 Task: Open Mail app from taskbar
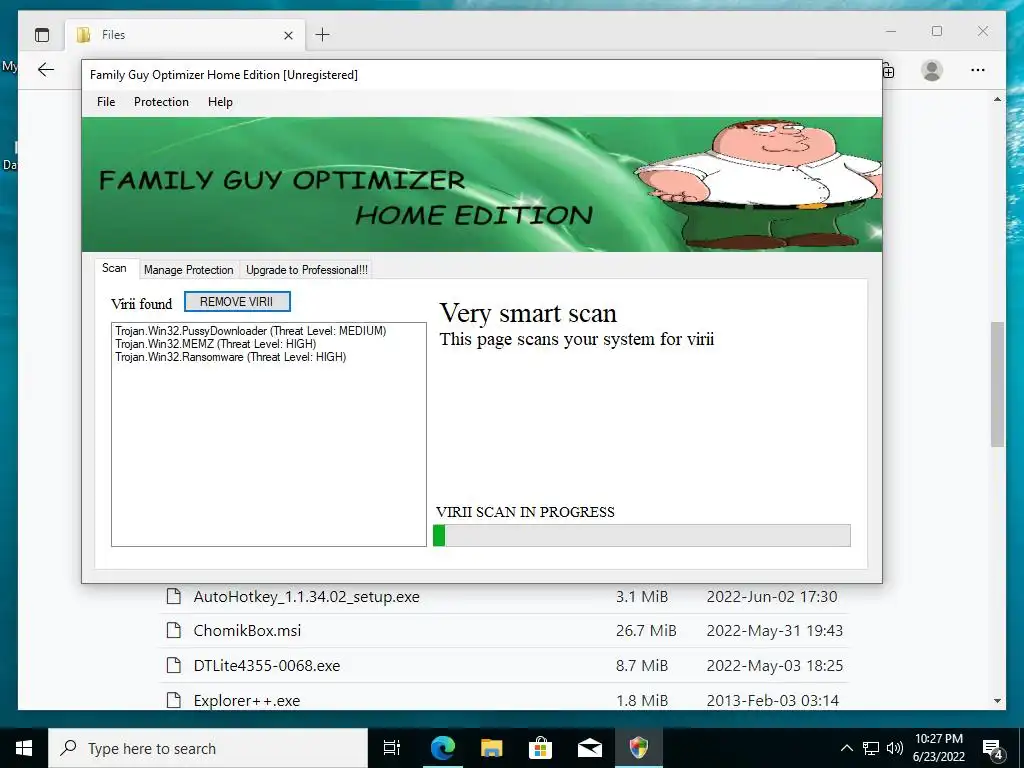click(589, 748)
